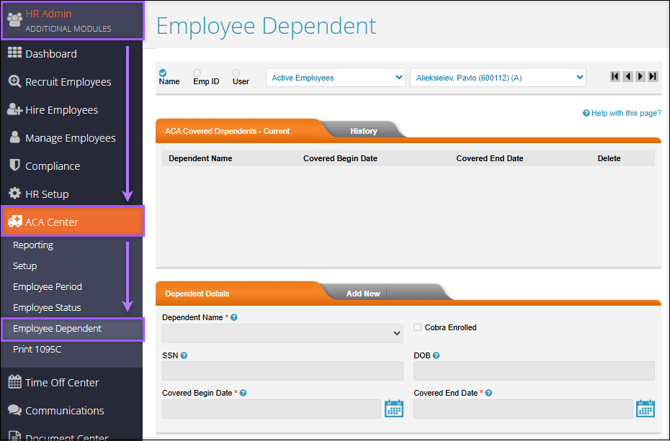Select the Emp ID radio button
The image size is (670, 441).
coord(197,73)
